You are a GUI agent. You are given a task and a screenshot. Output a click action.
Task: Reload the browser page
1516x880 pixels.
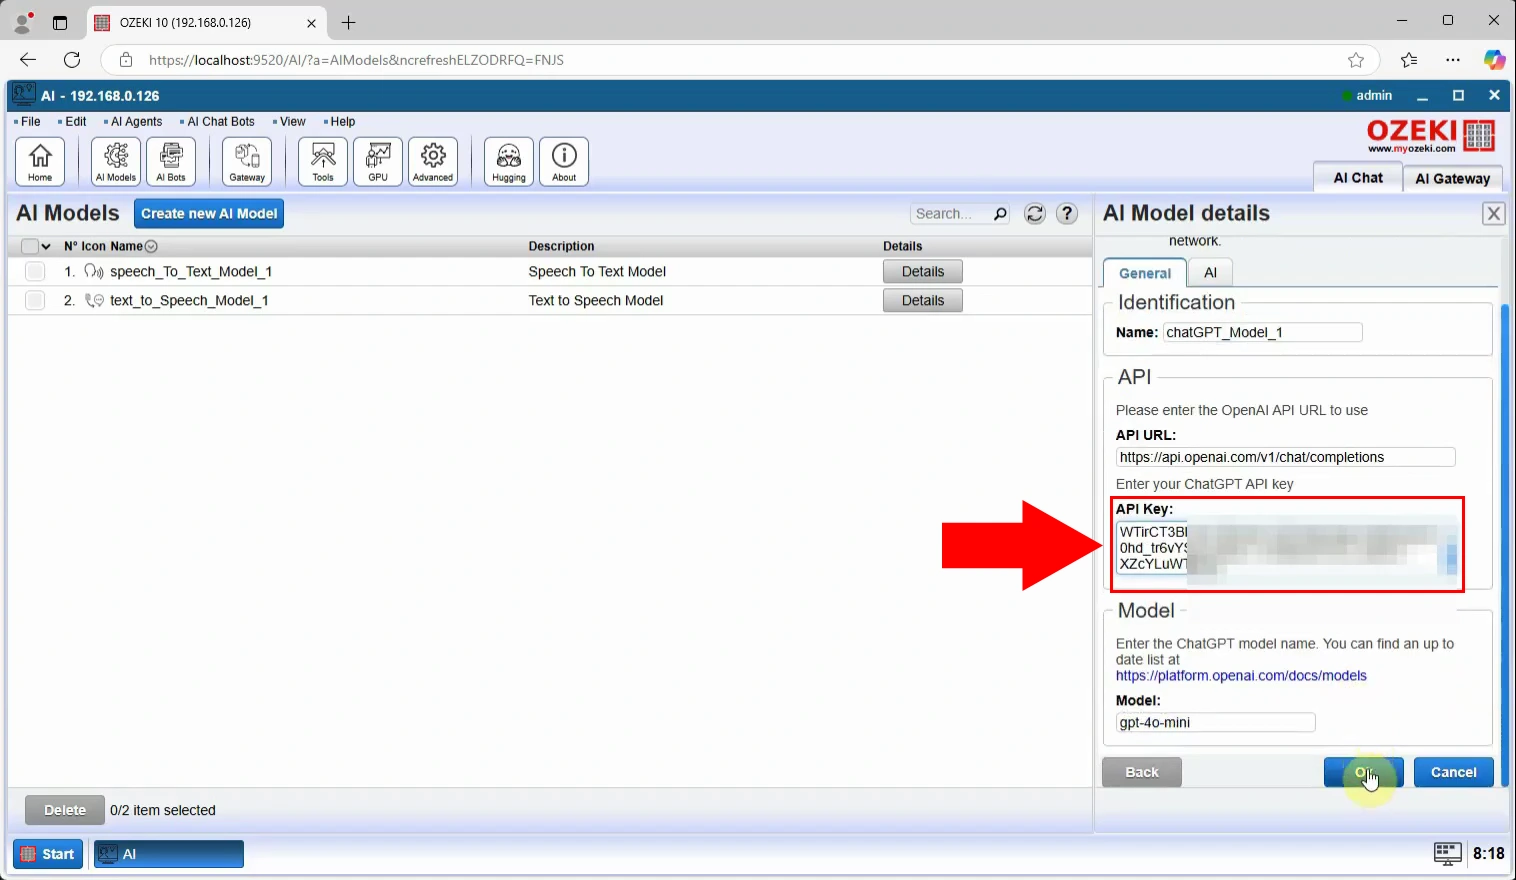(72, 60)
